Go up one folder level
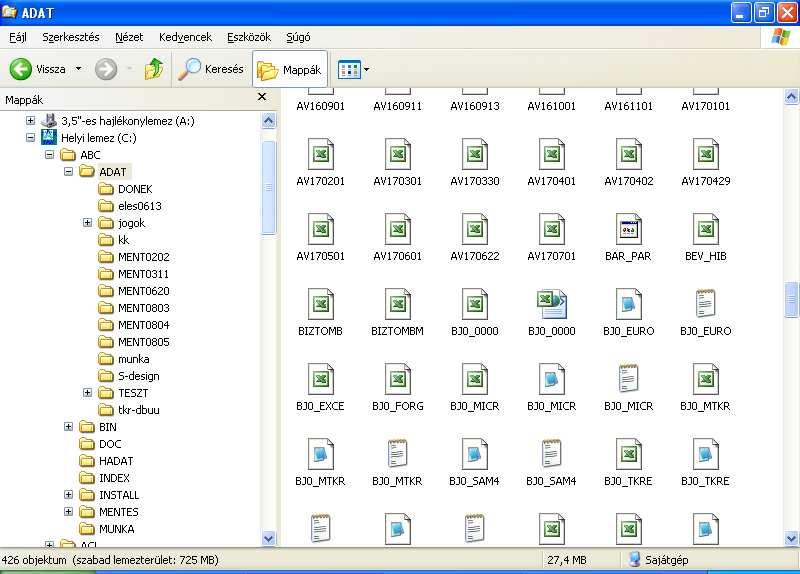This screenshot has height=574, width=800. [x=154, y=69]
